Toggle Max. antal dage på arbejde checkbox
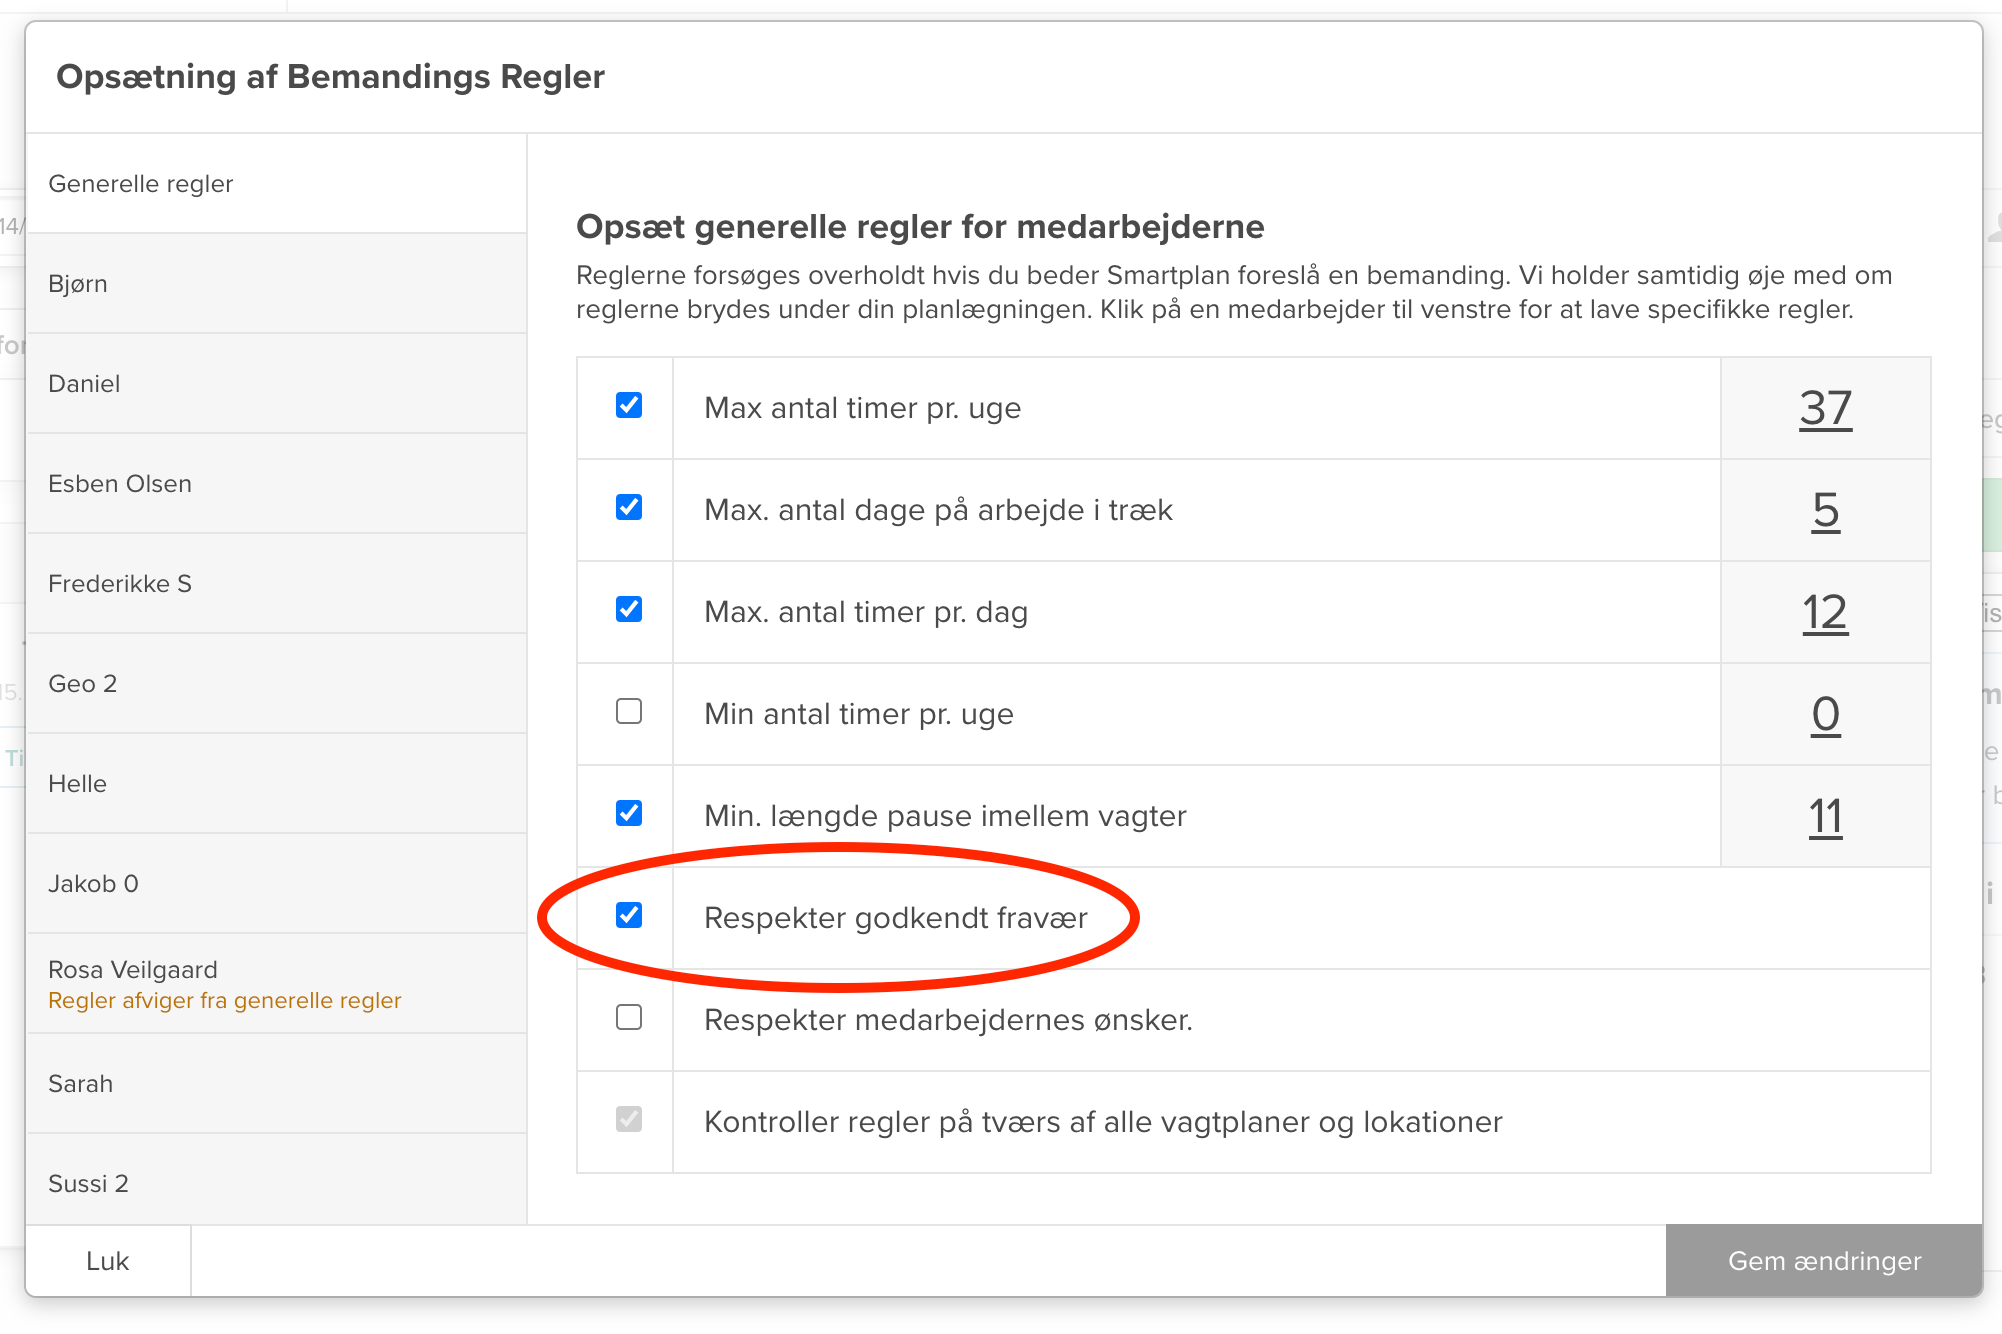This screenshot has width=2002, height=1334. [x=629, y=507]
